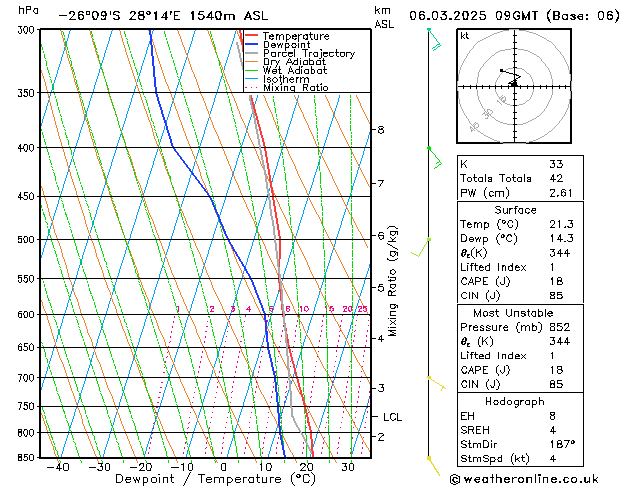The image size is (629, 486).
Task: Click the Most Unstable section header
Action: click(515, 314)
